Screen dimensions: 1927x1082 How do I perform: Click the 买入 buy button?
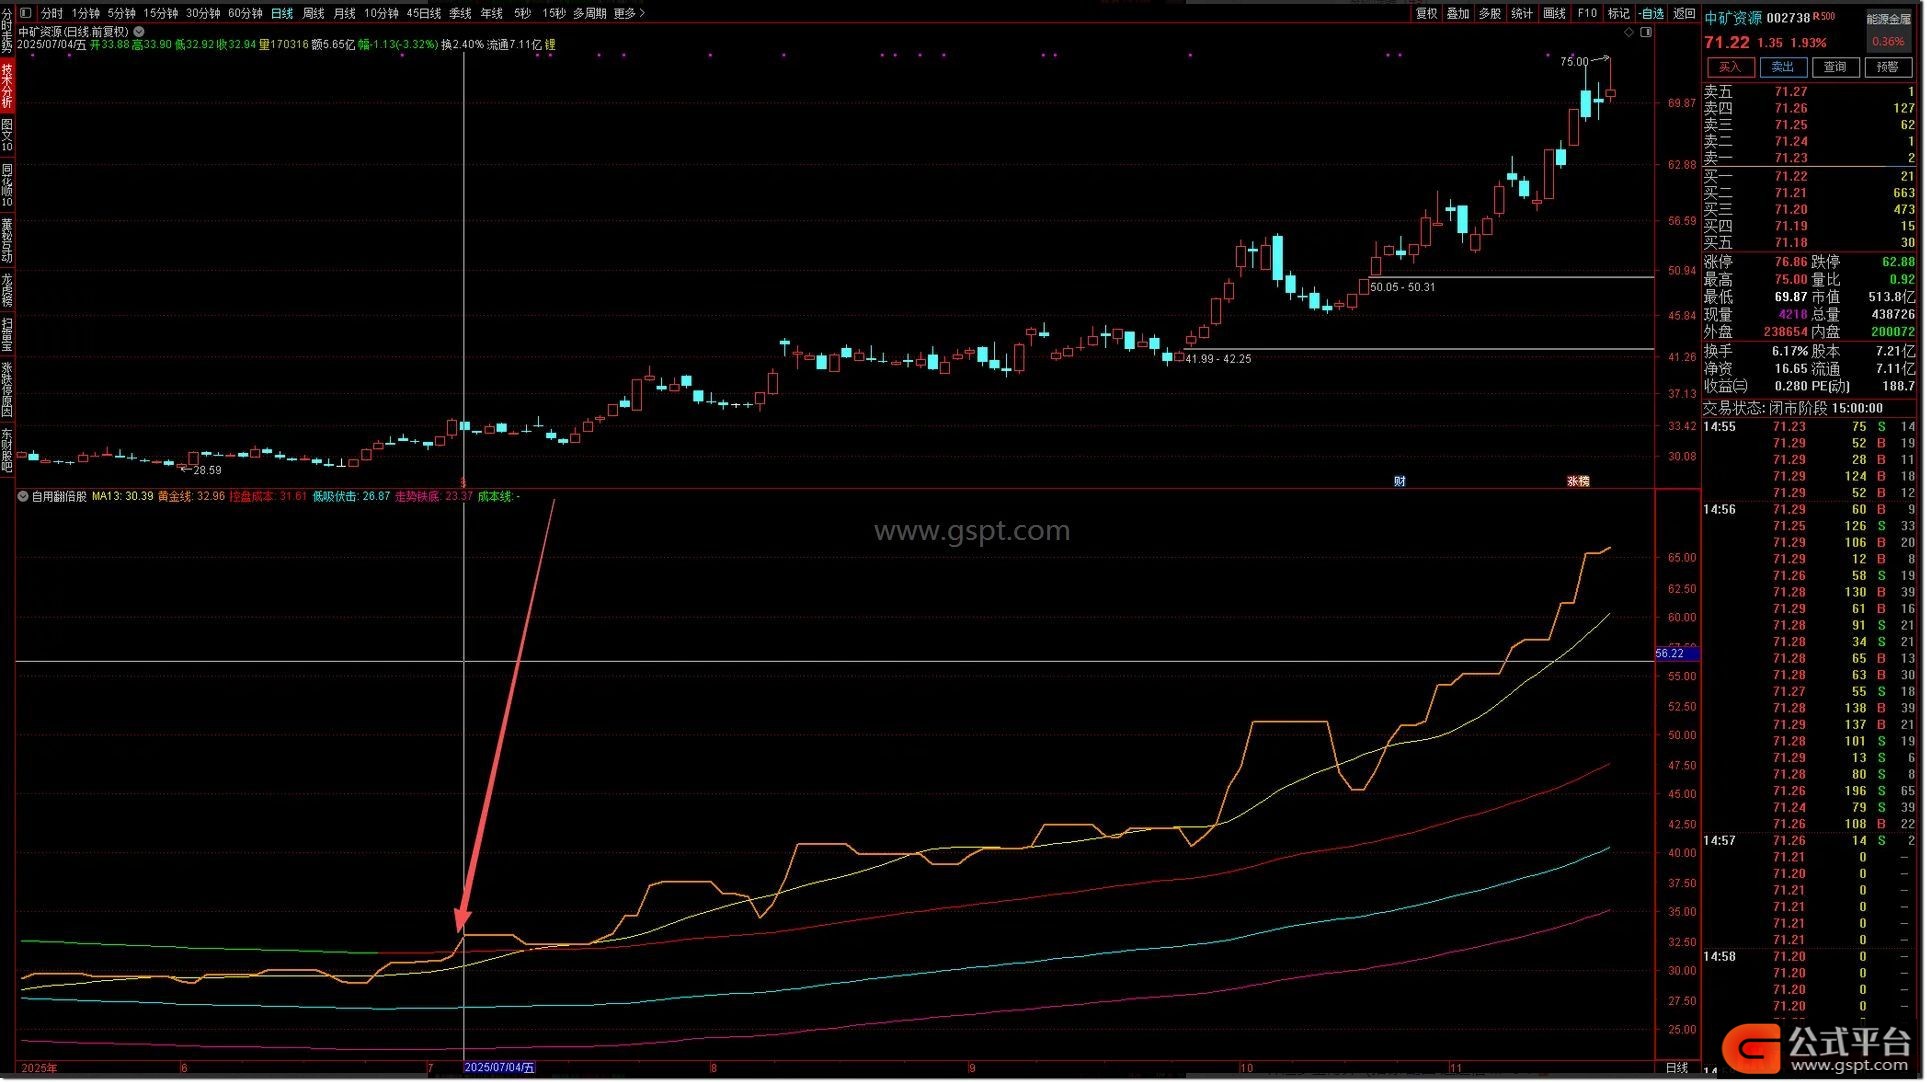[x=1729, y=67]
